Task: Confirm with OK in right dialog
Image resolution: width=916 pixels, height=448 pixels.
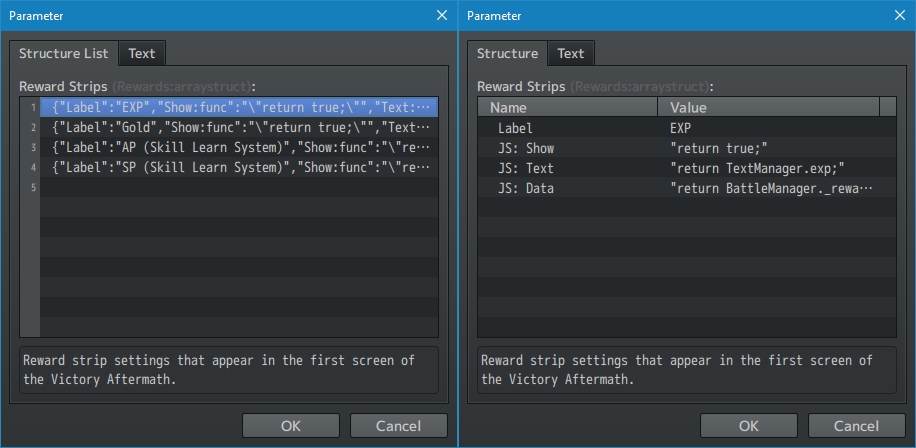Action: tap(749, 425)
